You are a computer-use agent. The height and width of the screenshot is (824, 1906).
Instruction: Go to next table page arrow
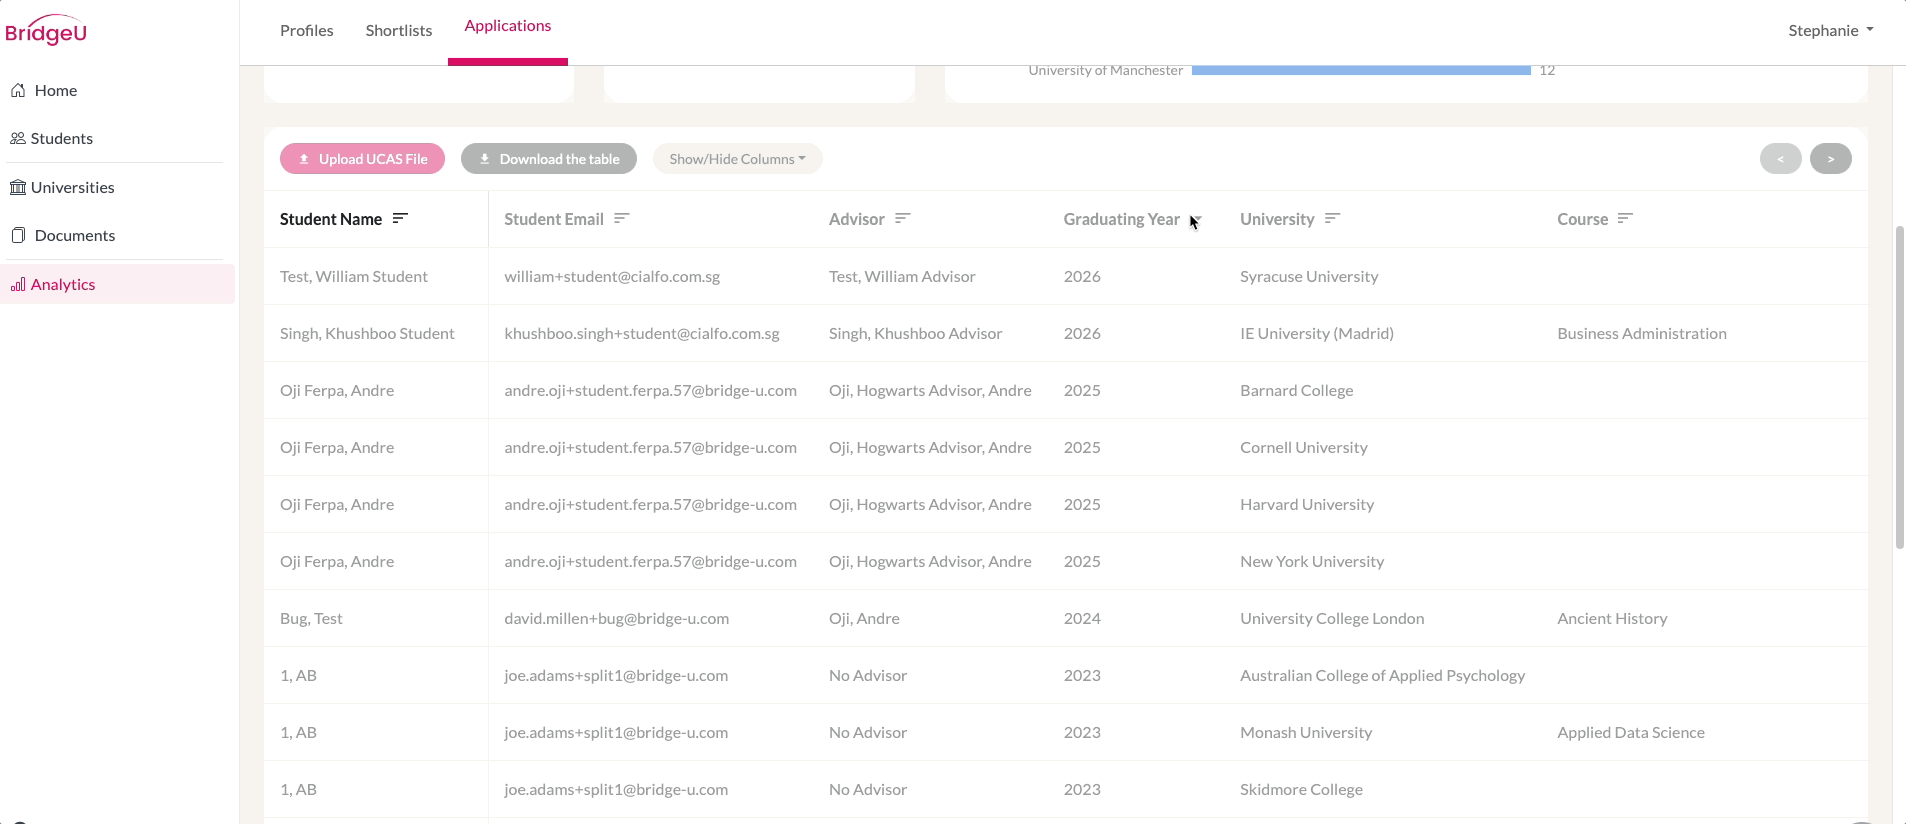[x=1831, y=159]
